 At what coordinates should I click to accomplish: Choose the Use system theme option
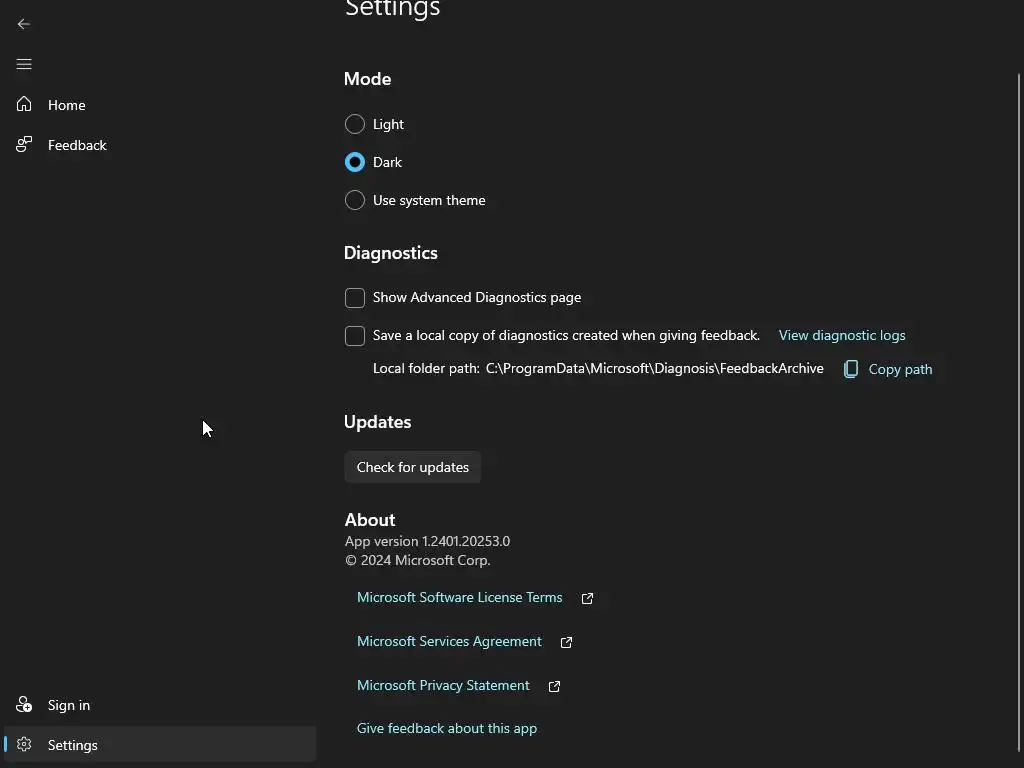355,200
